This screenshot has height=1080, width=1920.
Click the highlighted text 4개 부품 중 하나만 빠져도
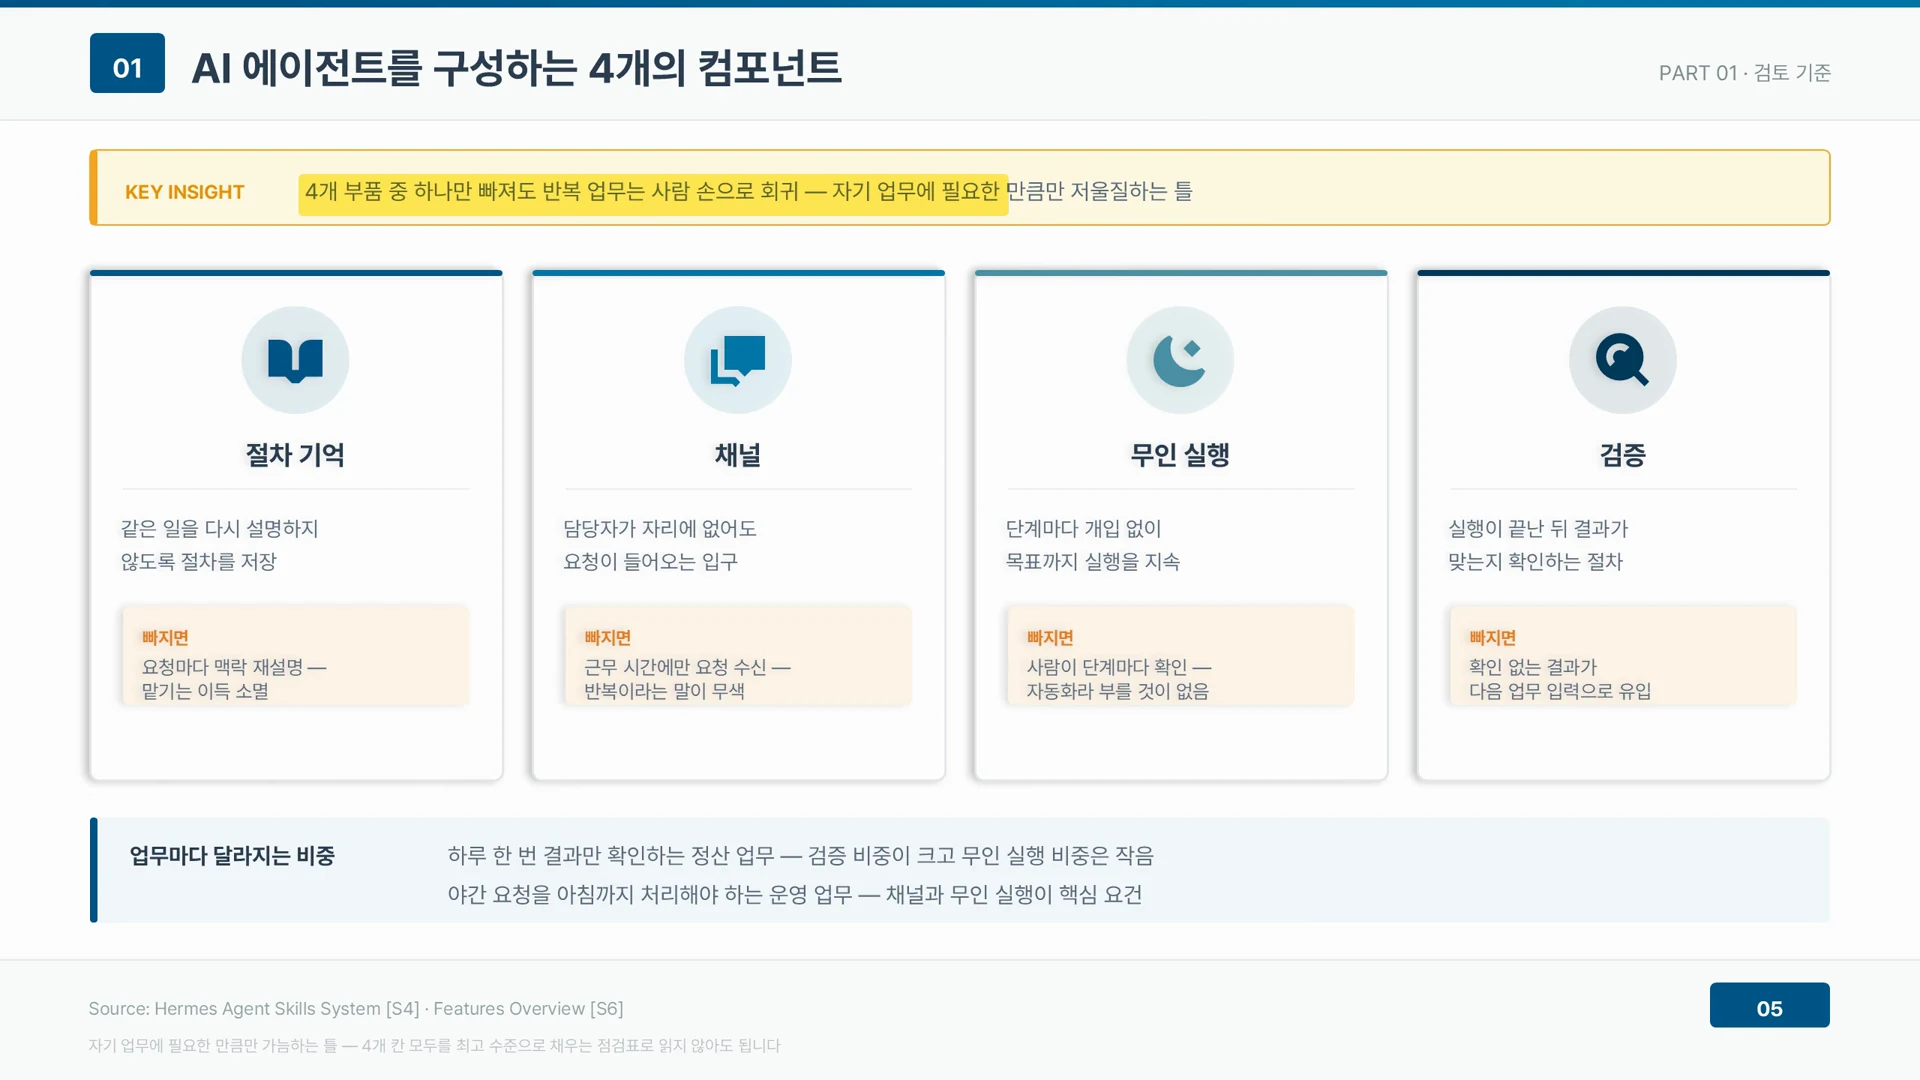point(420,191)
